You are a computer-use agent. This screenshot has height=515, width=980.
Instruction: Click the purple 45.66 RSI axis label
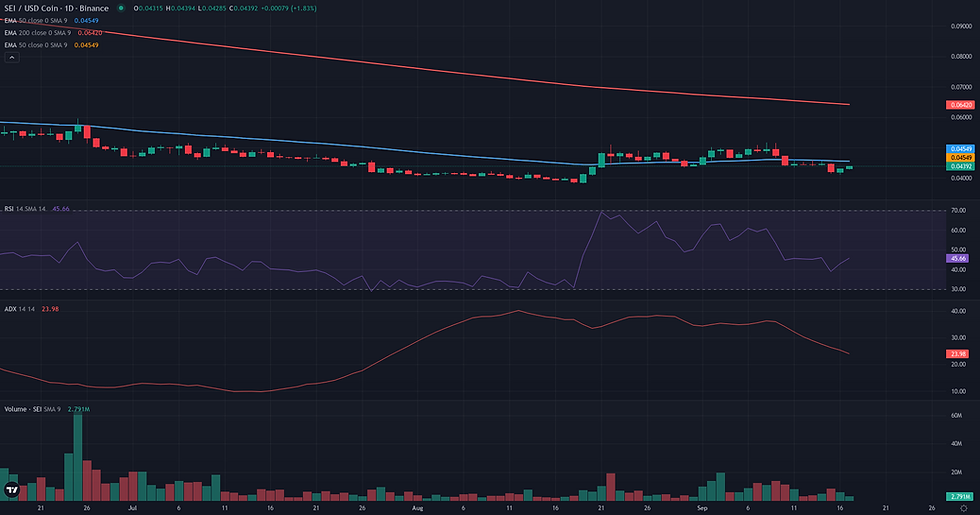(958, 258)
